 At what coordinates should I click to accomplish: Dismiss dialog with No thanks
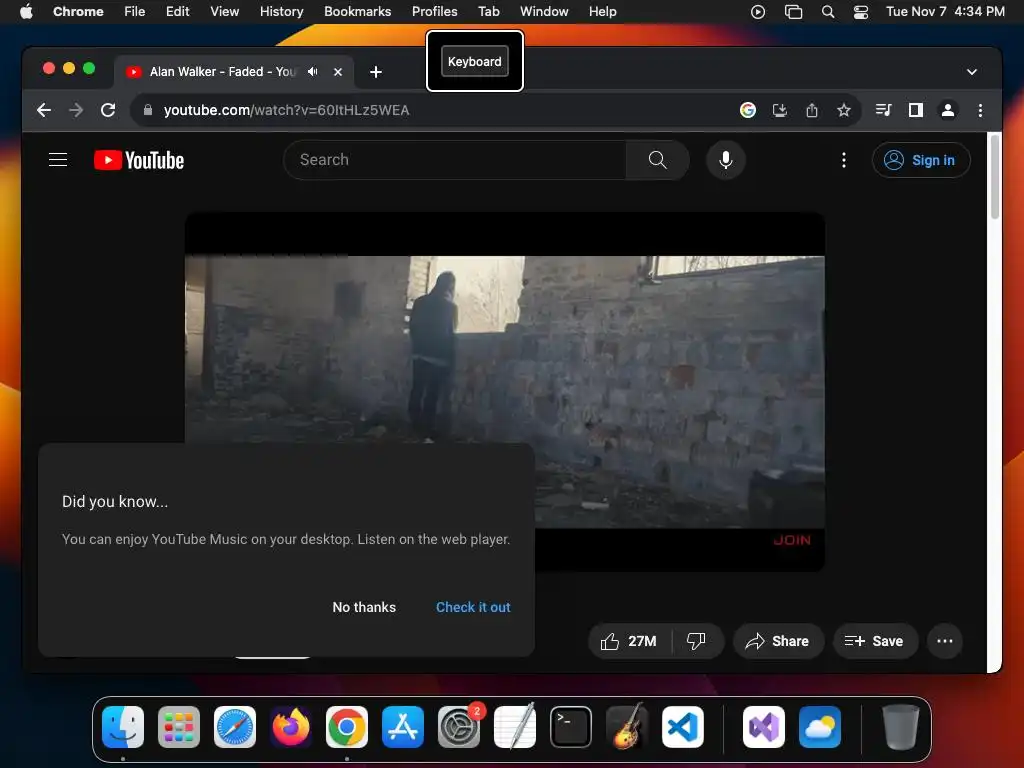point(364,607)
